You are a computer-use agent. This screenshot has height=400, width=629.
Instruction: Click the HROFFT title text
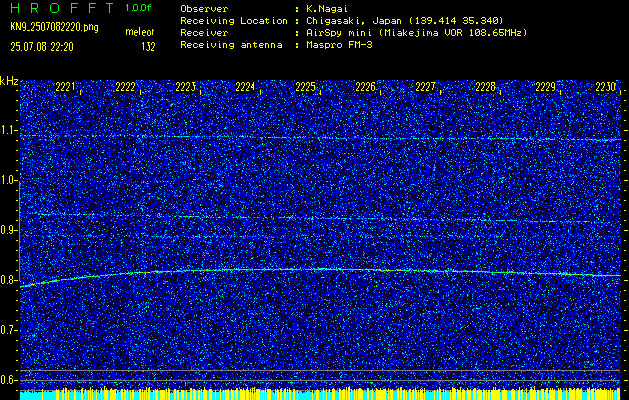click(62, 8)
